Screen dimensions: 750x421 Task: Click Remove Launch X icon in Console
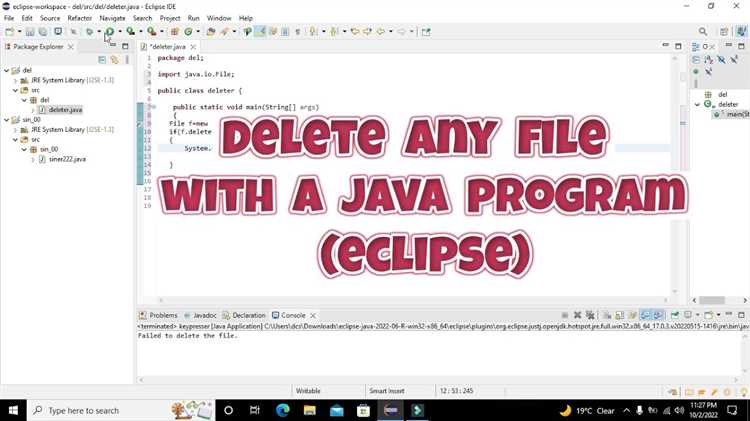coord(577,315)
